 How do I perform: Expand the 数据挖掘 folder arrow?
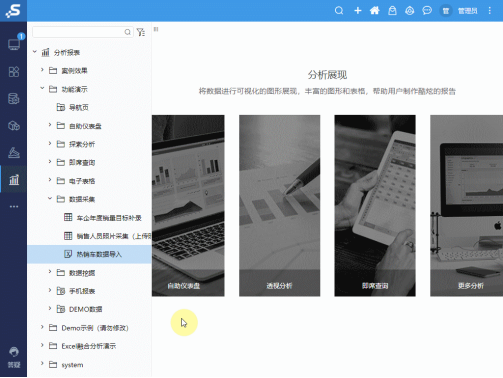[50, 272]
